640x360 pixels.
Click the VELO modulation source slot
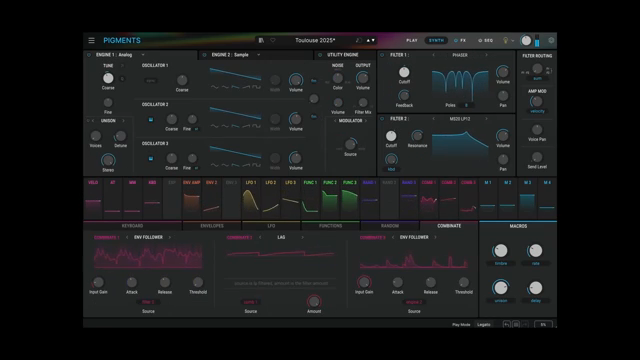pyautogui.click(x=93, y=199)
